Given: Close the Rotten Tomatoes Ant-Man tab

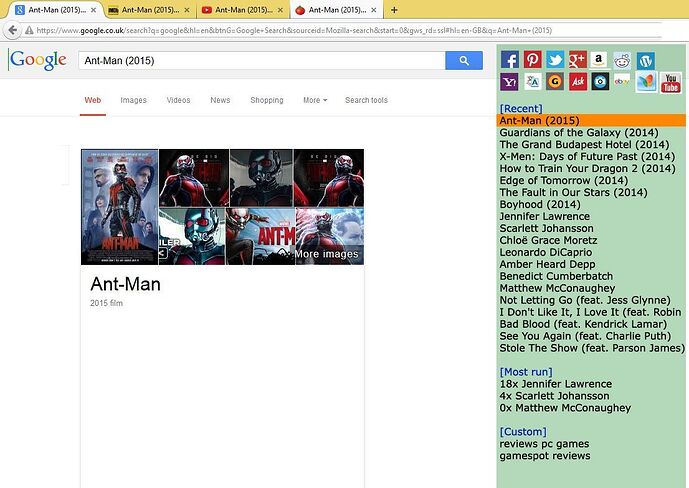Looking at the screenshot, I should coord(374,10).
